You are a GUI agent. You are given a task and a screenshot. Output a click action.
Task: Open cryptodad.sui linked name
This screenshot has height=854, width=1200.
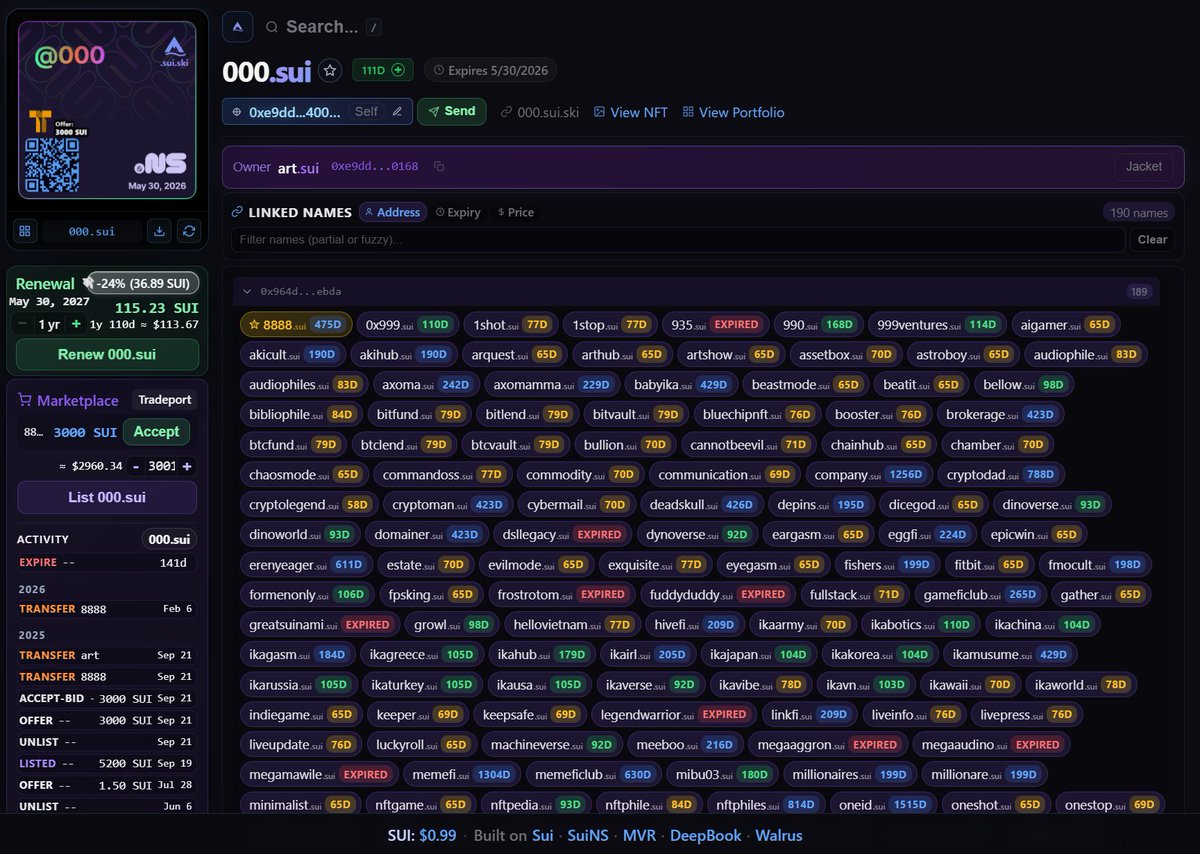tap(1001, 474)
